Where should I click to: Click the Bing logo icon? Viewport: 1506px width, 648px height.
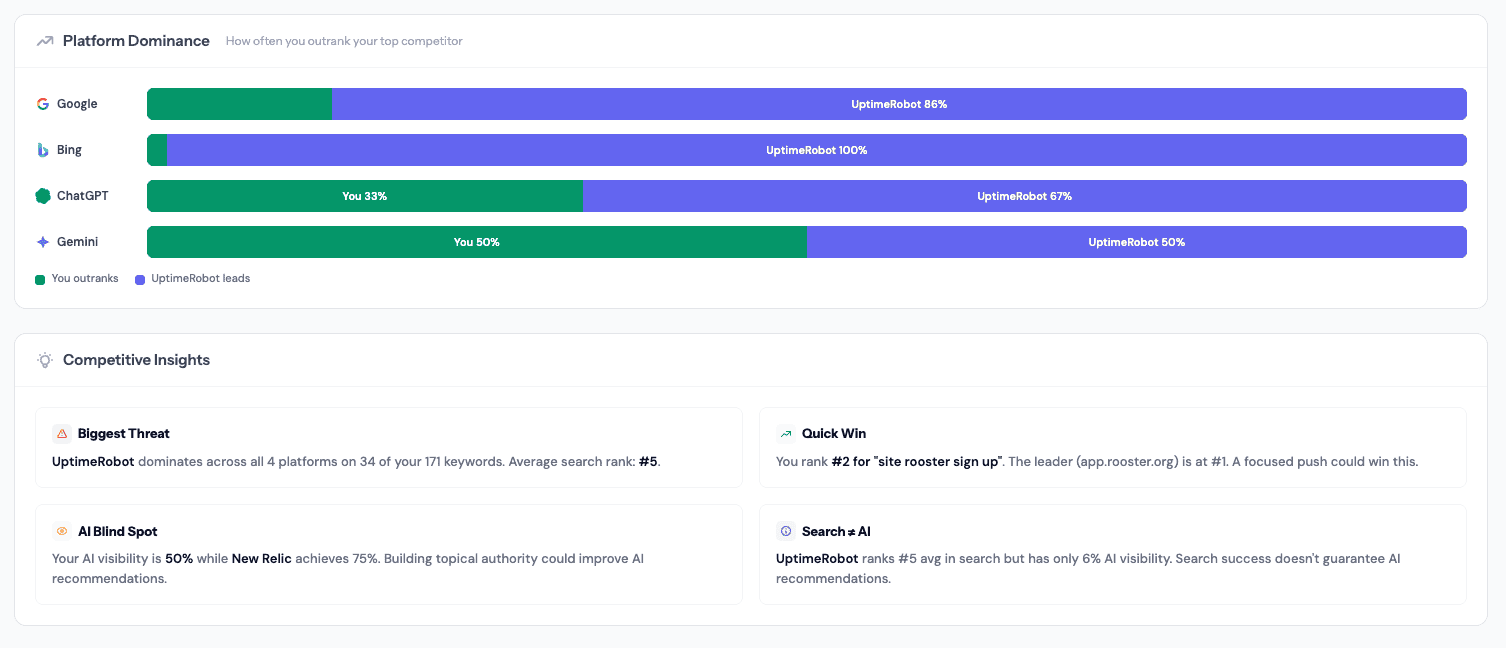tap(43, 150)
